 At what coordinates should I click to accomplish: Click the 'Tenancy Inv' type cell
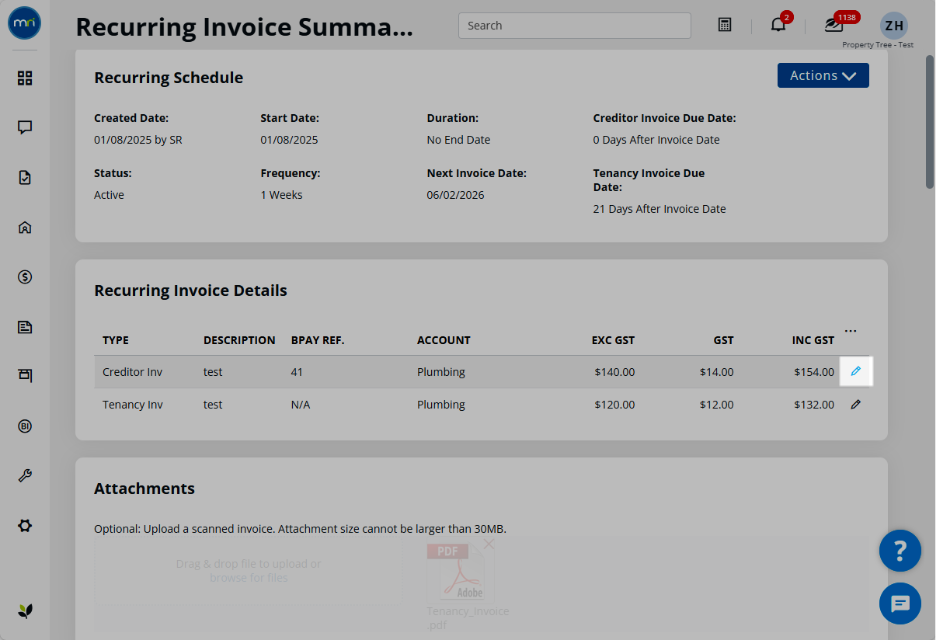(x=133, y=405)
